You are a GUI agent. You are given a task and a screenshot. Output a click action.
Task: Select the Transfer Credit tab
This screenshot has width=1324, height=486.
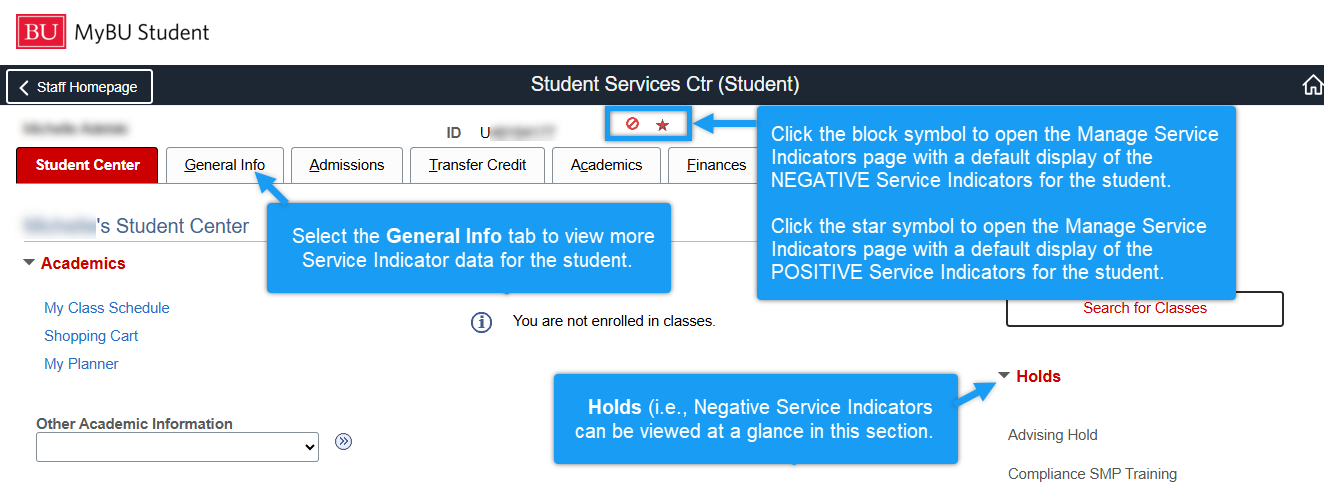(477, 165)
